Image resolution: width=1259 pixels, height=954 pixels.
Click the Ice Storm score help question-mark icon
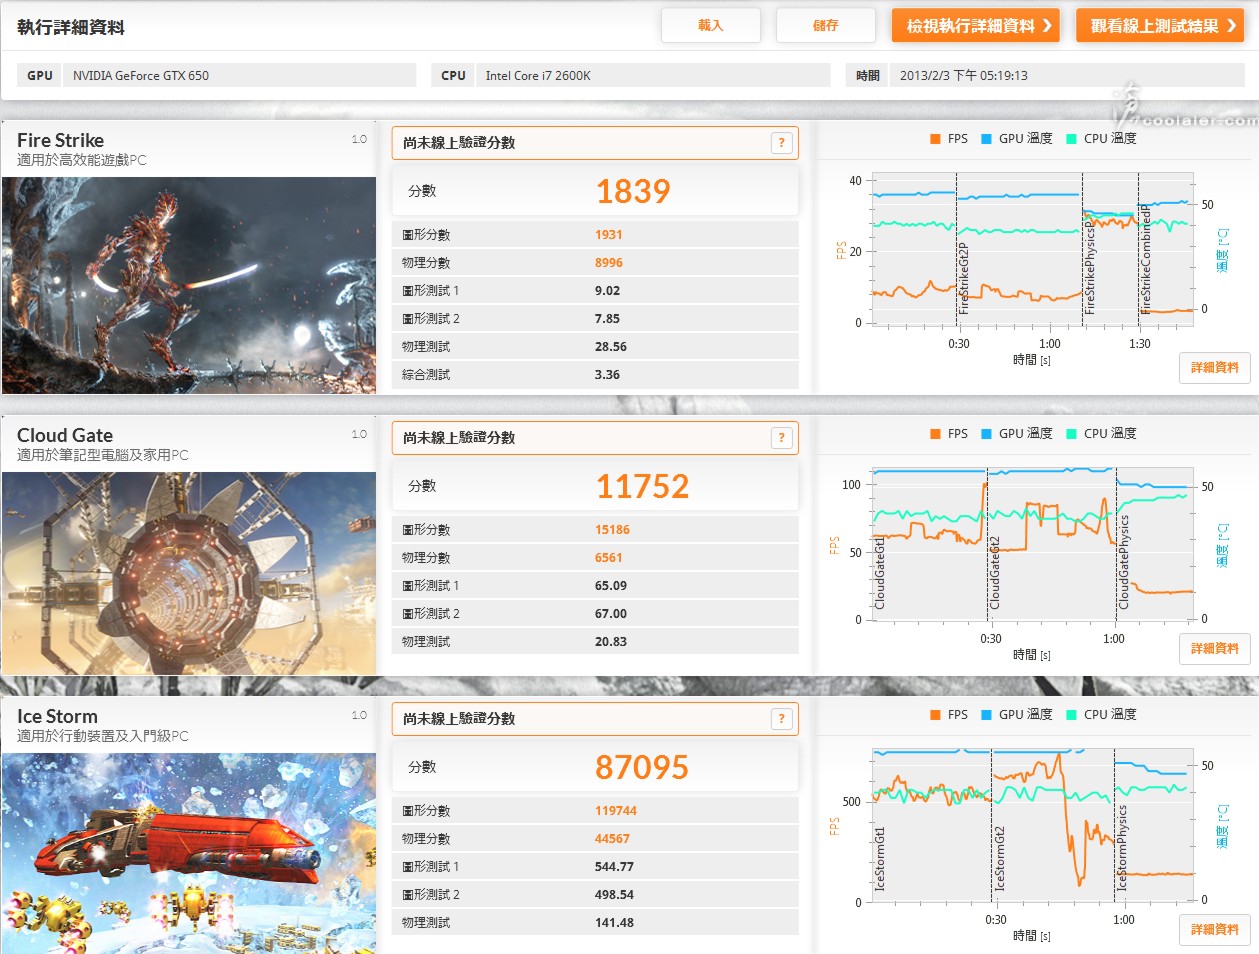[782, 719]
